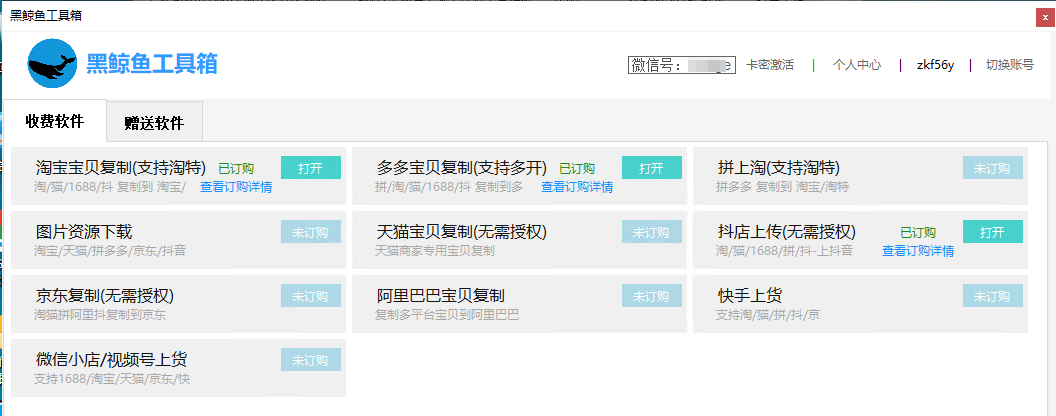This screenshot has width=1056, height=416.
Task: View 查看订购详情 for 多多宝贝复制
Action: [x=577, y=187]
